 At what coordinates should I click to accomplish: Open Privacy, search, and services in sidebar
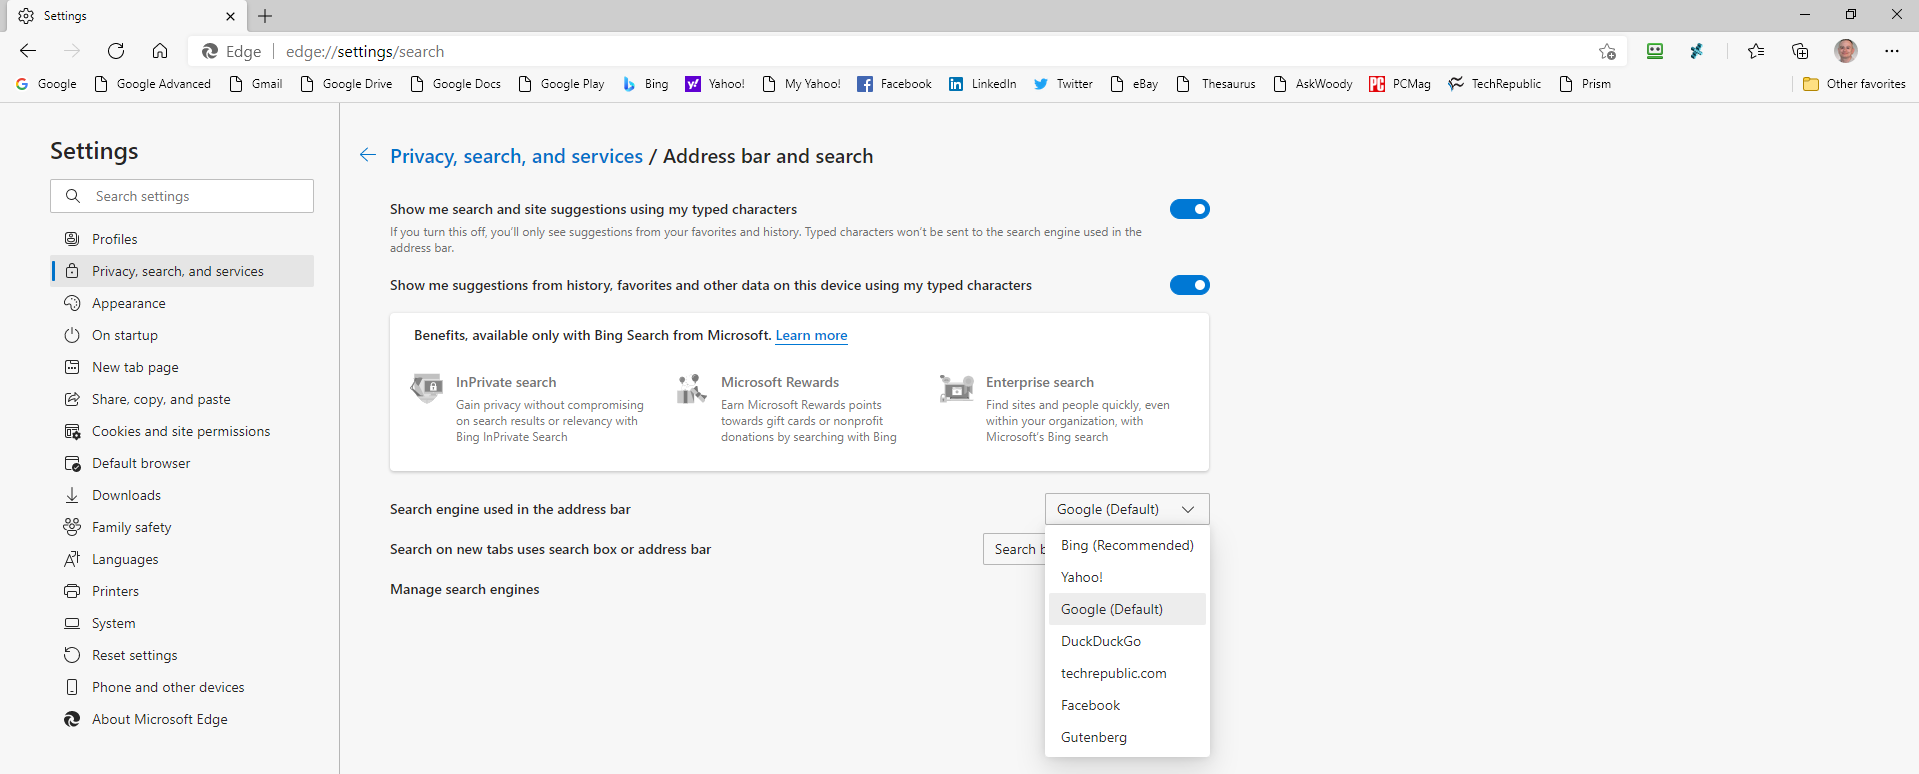point(182,271)
